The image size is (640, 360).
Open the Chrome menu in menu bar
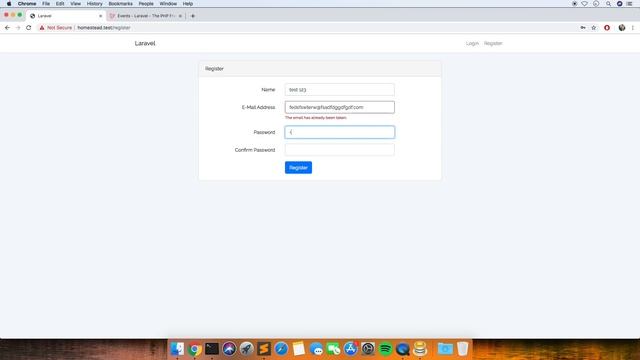27,4
